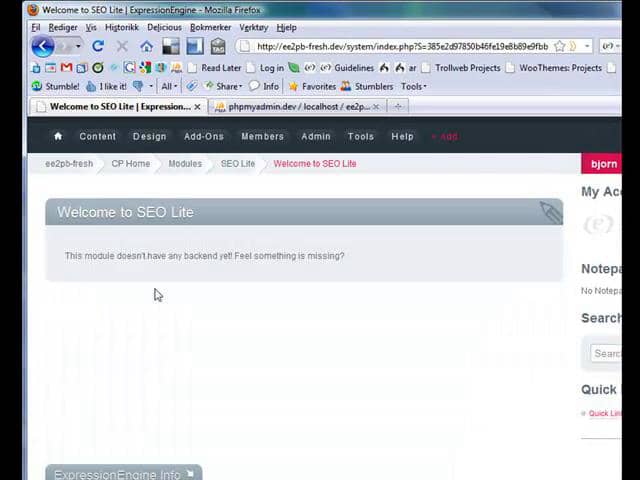Screen dimensions: 640x480
Task: Open the WooThemes: Projects bookmark
Action: pyautogui.click(x=554, y=68)
